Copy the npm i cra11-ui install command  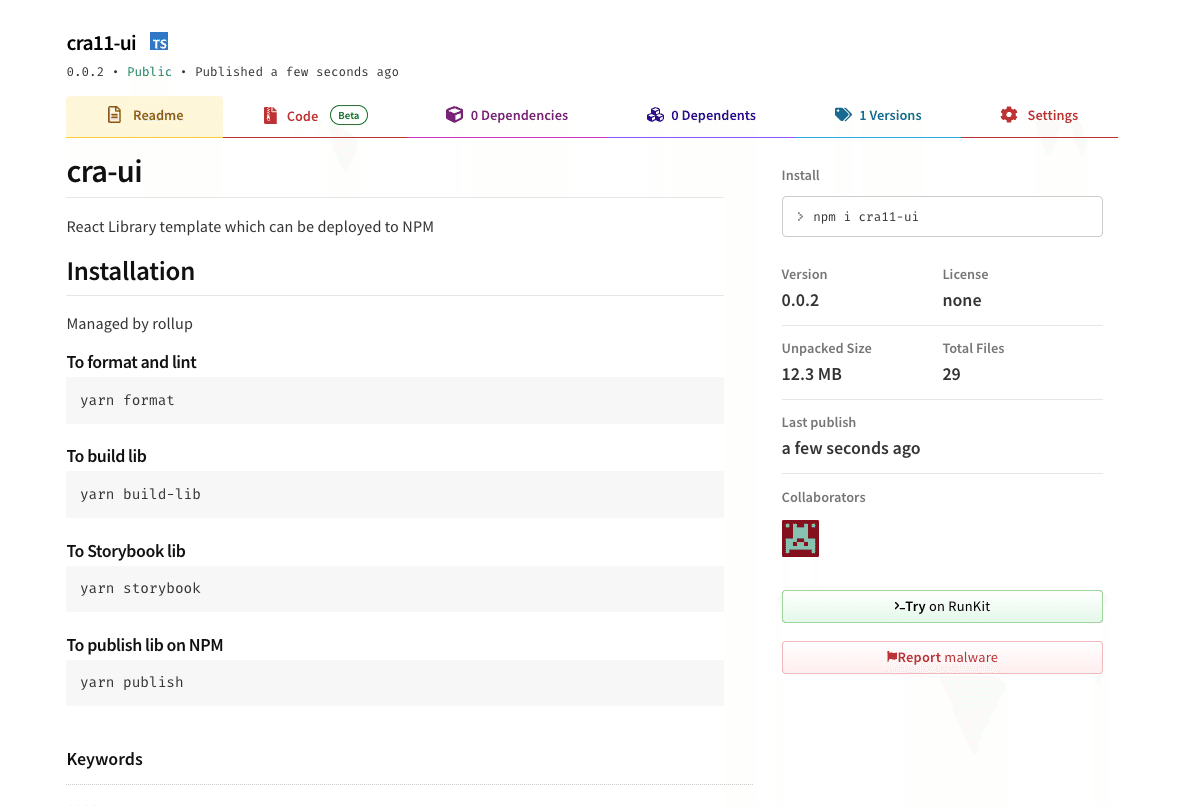942,216
